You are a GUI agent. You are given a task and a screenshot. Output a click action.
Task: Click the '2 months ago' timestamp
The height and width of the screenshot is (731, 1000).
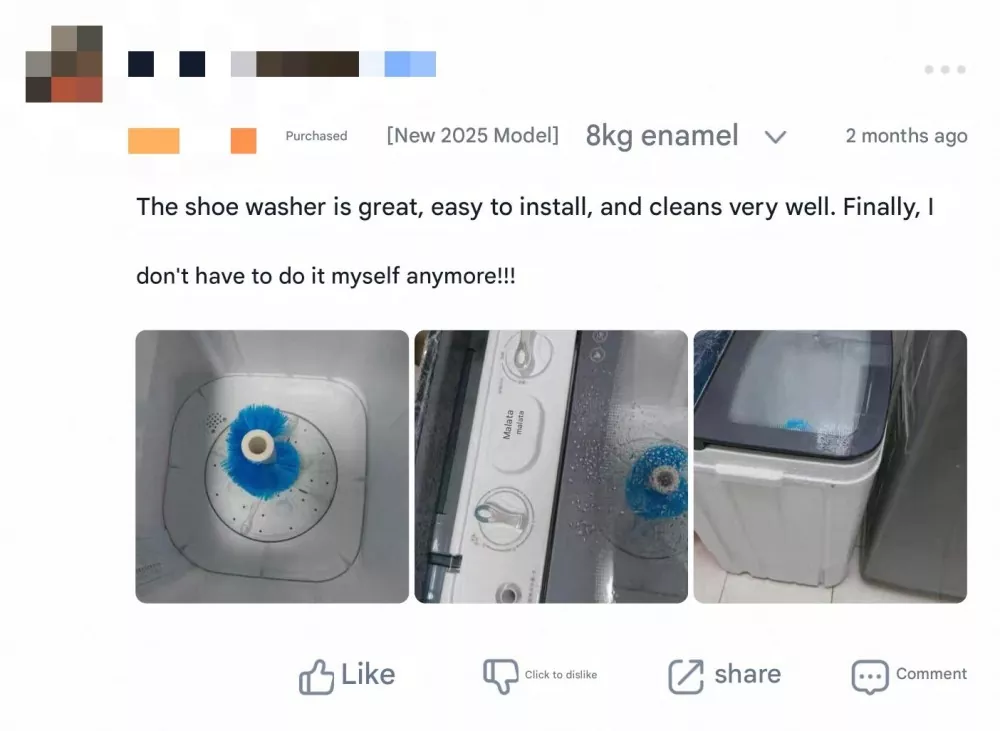pos(906,136)
